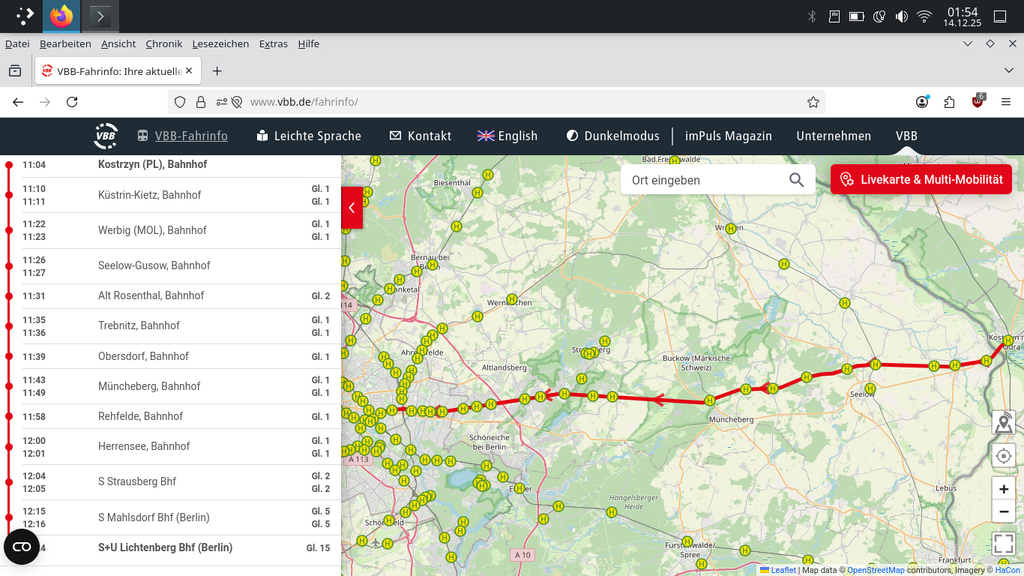Open HaCon attribution link
Viewport: 1024px width, 576px height.
(1008, 570)
